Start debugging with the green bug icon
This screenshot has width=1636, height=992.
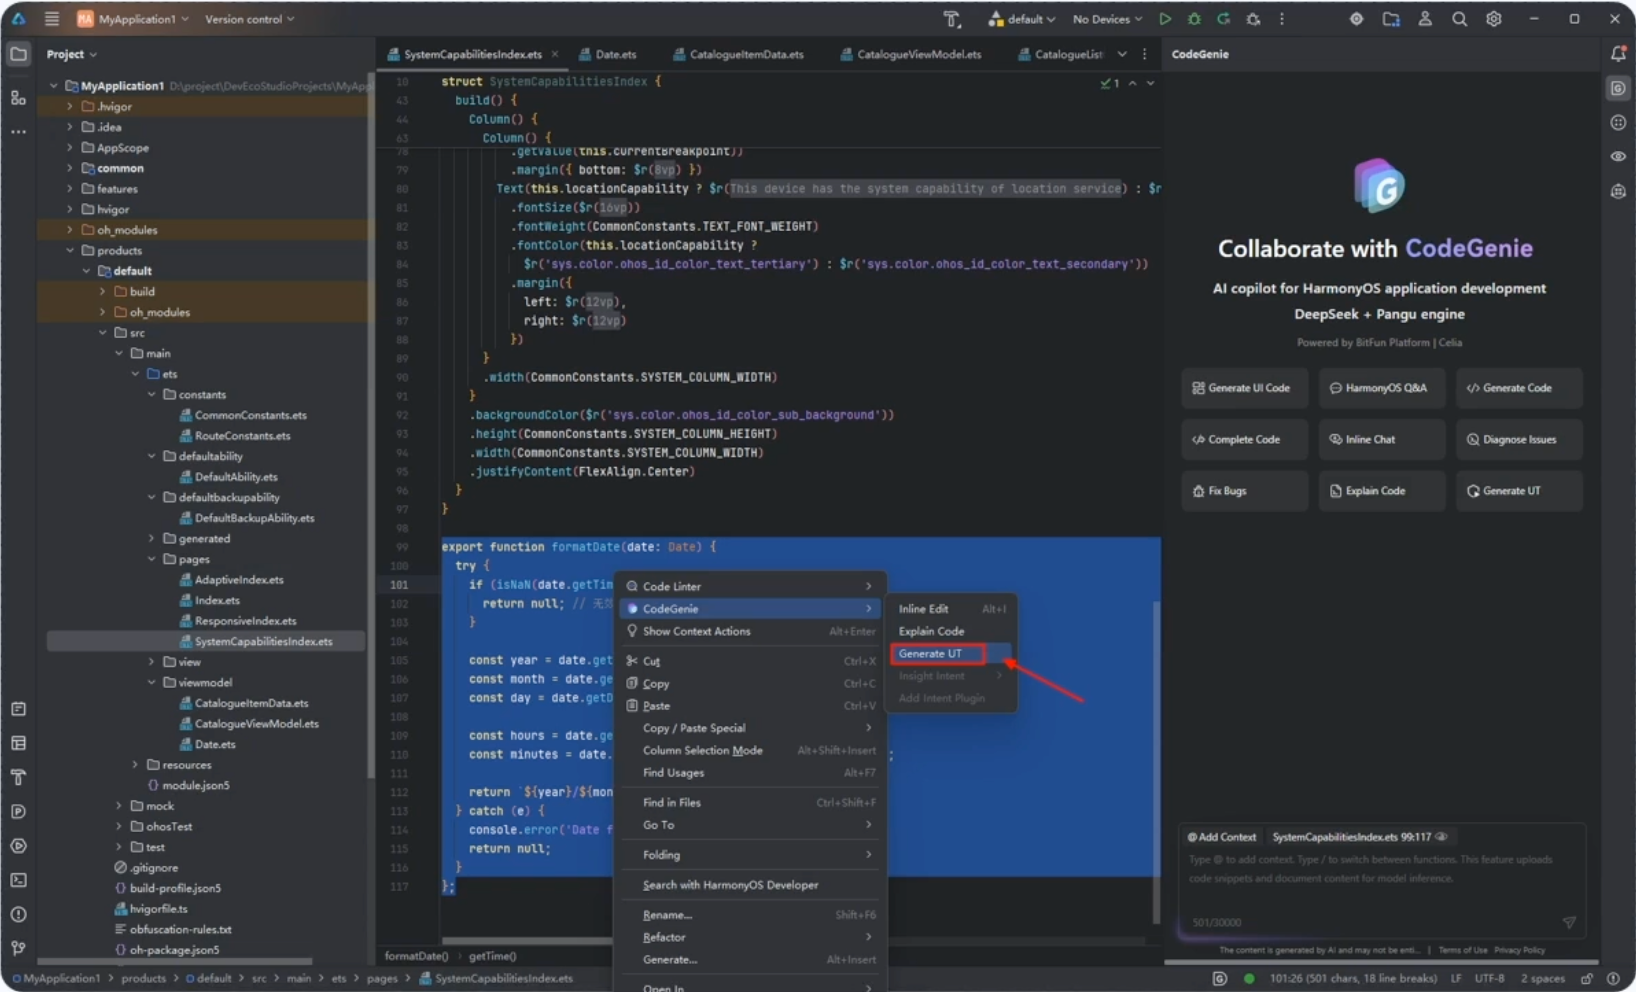(1194, 19)
